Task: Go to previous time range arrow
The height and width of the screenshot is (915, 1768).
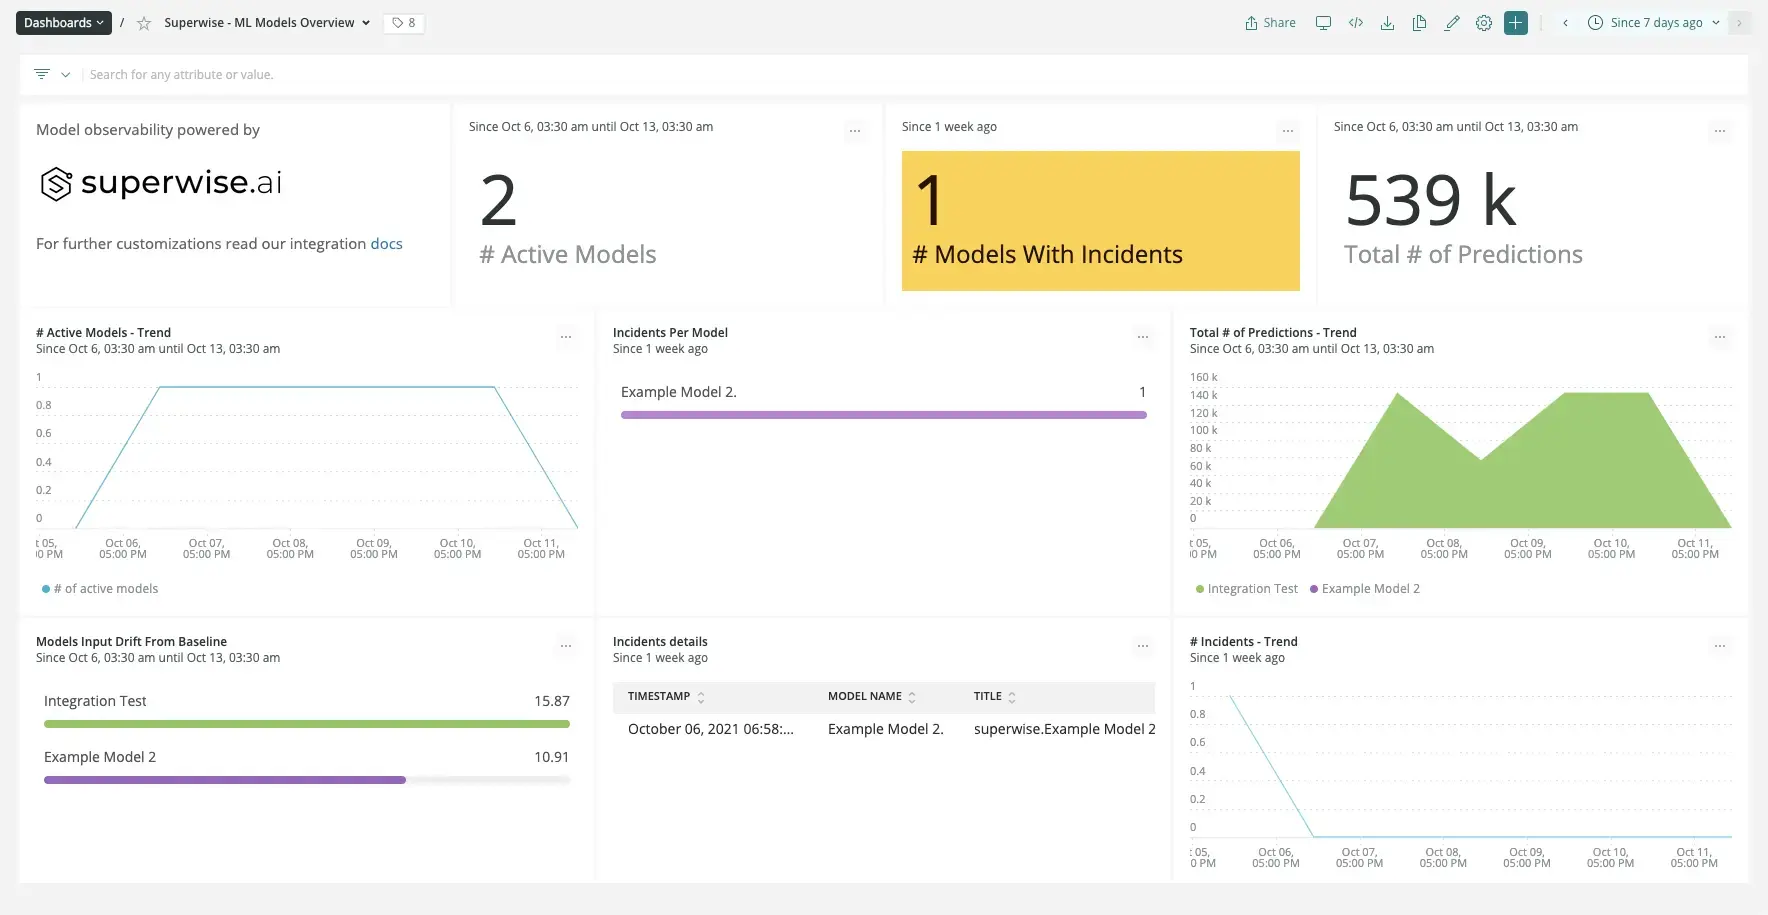Action: pos(1565,23)
